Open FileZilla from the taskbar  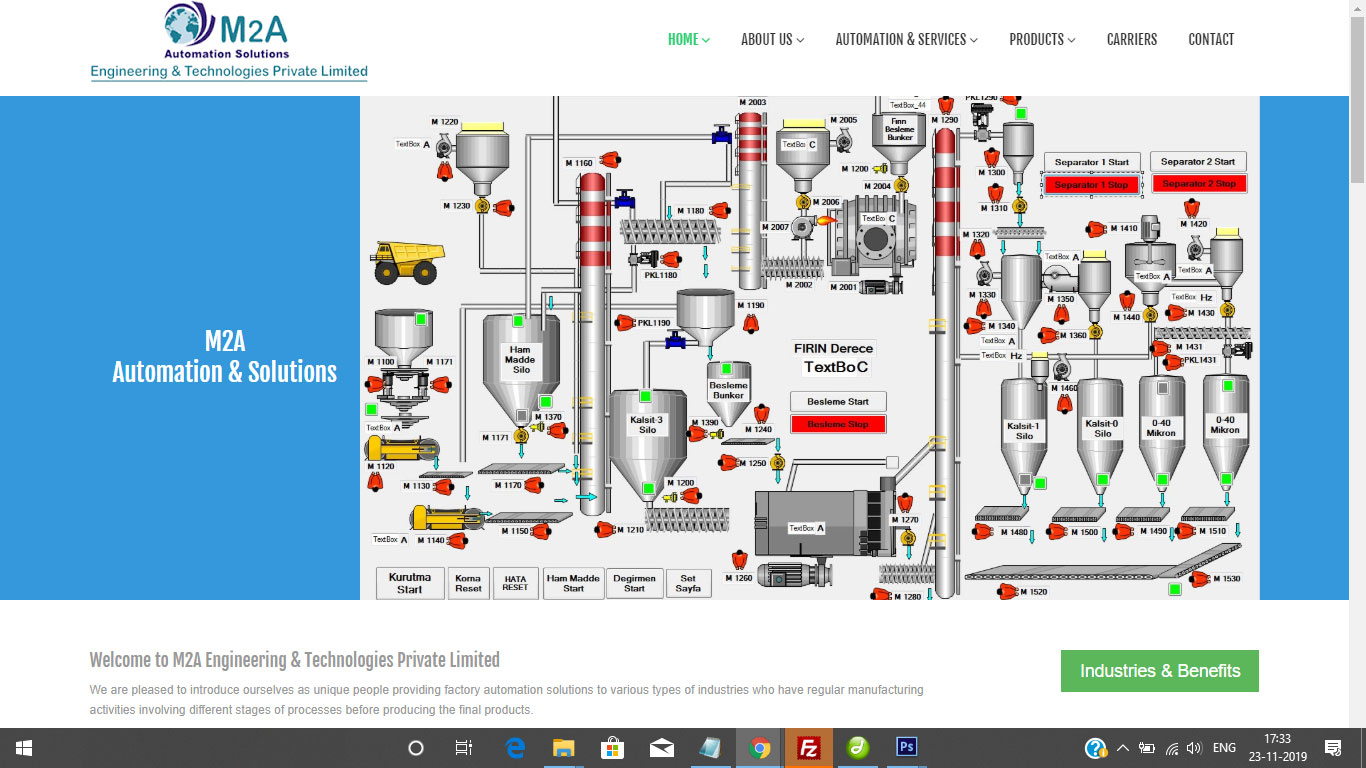(809, 748)
